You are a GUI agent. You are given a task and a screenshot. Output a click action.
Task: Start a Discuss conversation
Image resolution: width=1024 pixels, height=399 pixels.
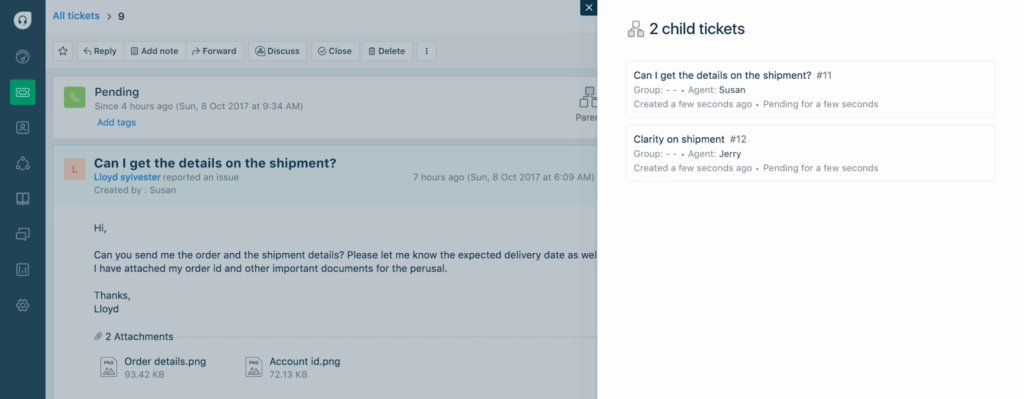click(x=277, y=51)
